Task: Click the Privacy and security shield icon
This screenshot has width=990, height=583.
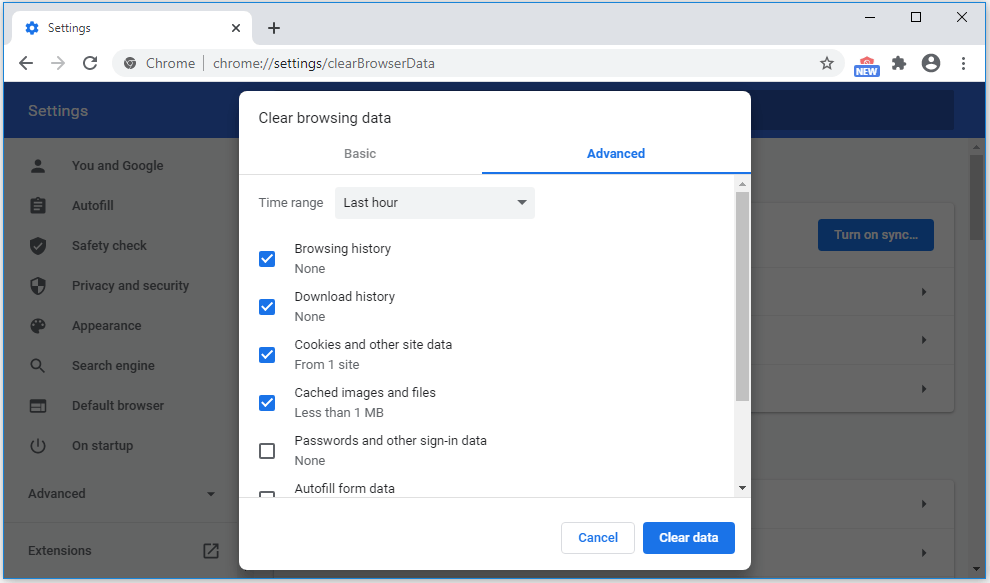Action: click(x=38, y=285)
